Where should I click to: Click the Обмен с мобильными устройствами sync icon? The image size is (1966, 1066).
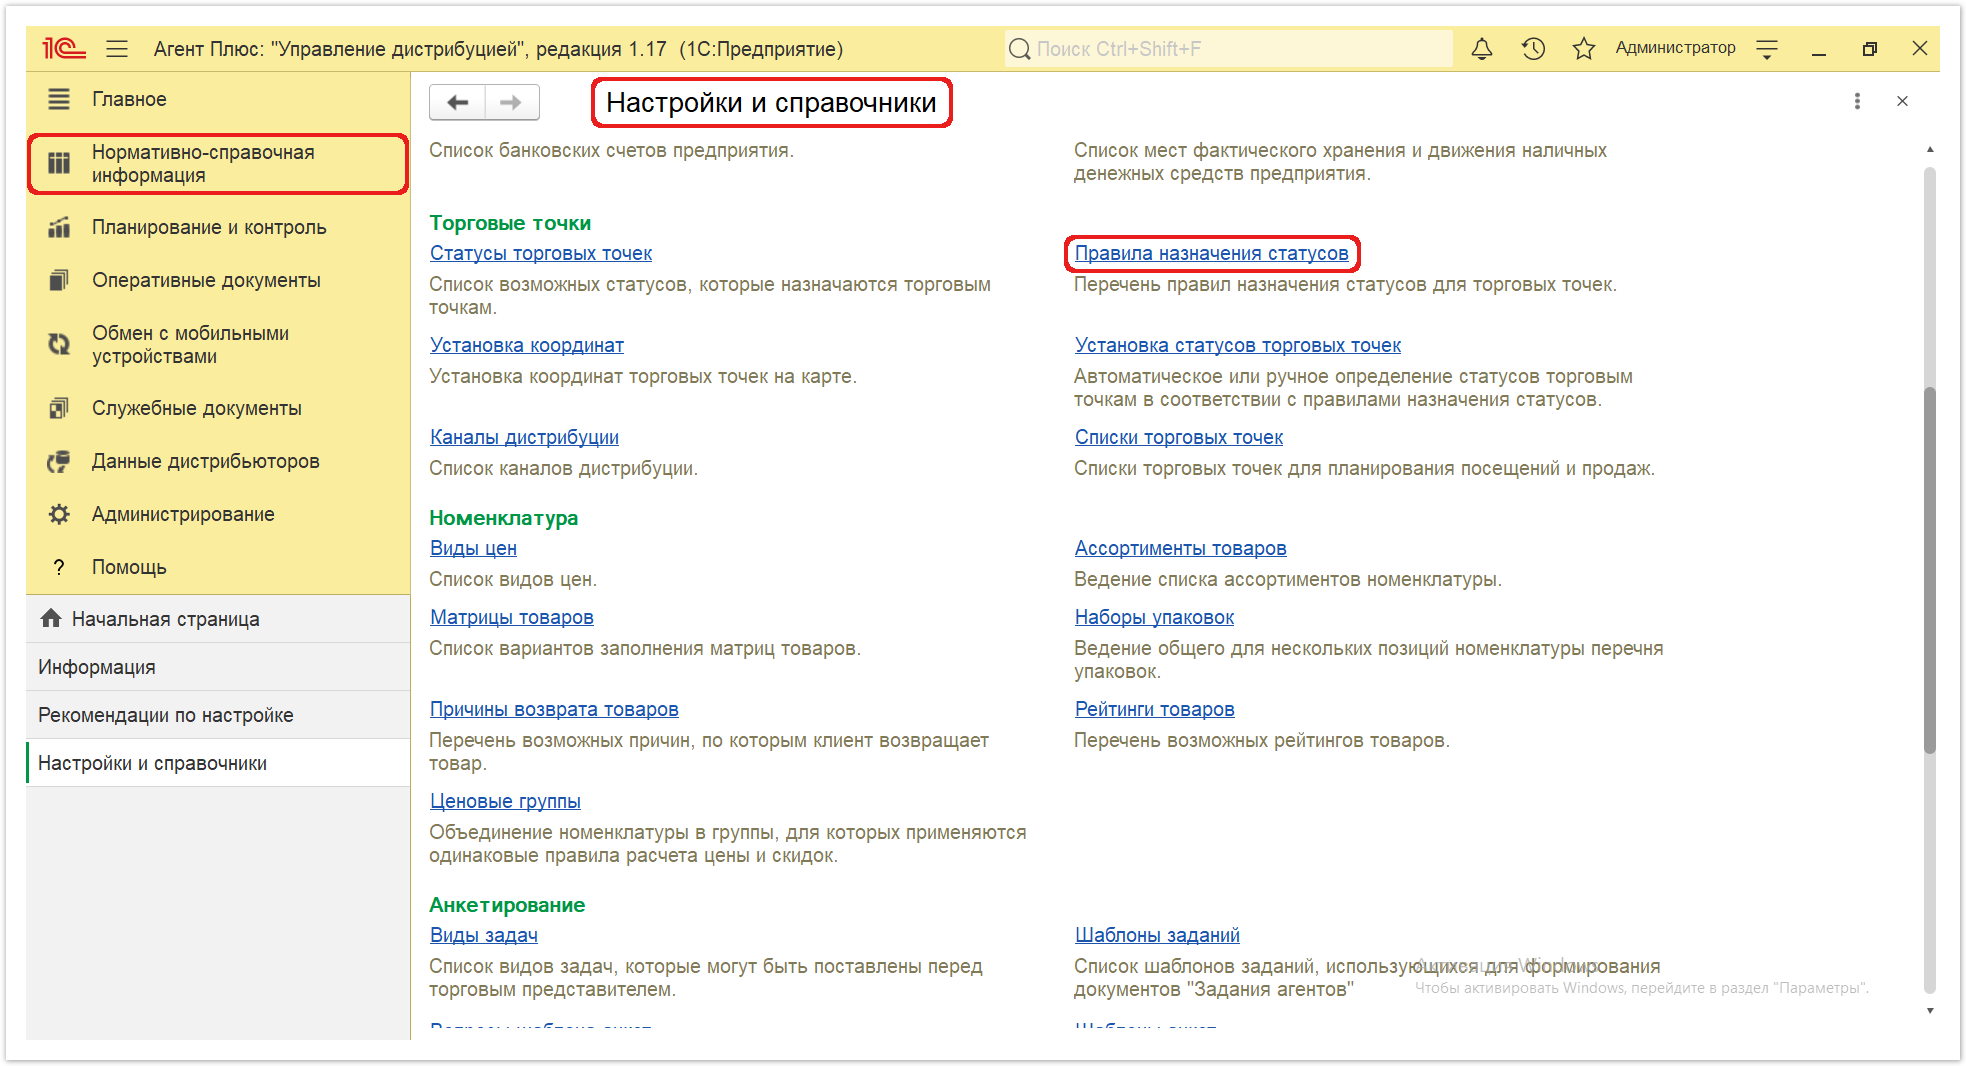(x=59, y=344)
